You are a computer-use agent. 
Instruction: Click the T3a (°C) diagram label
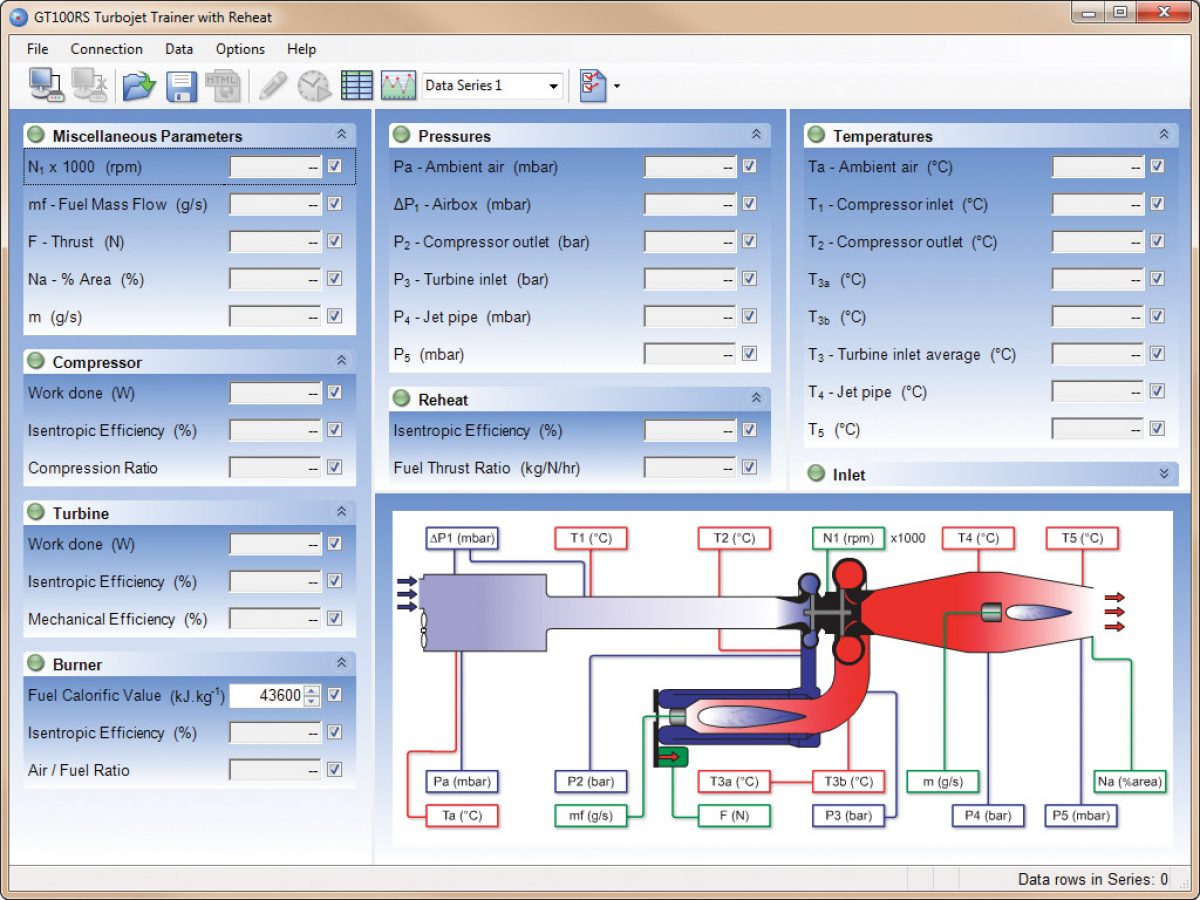pyautogui.click(x=735, y=782)
